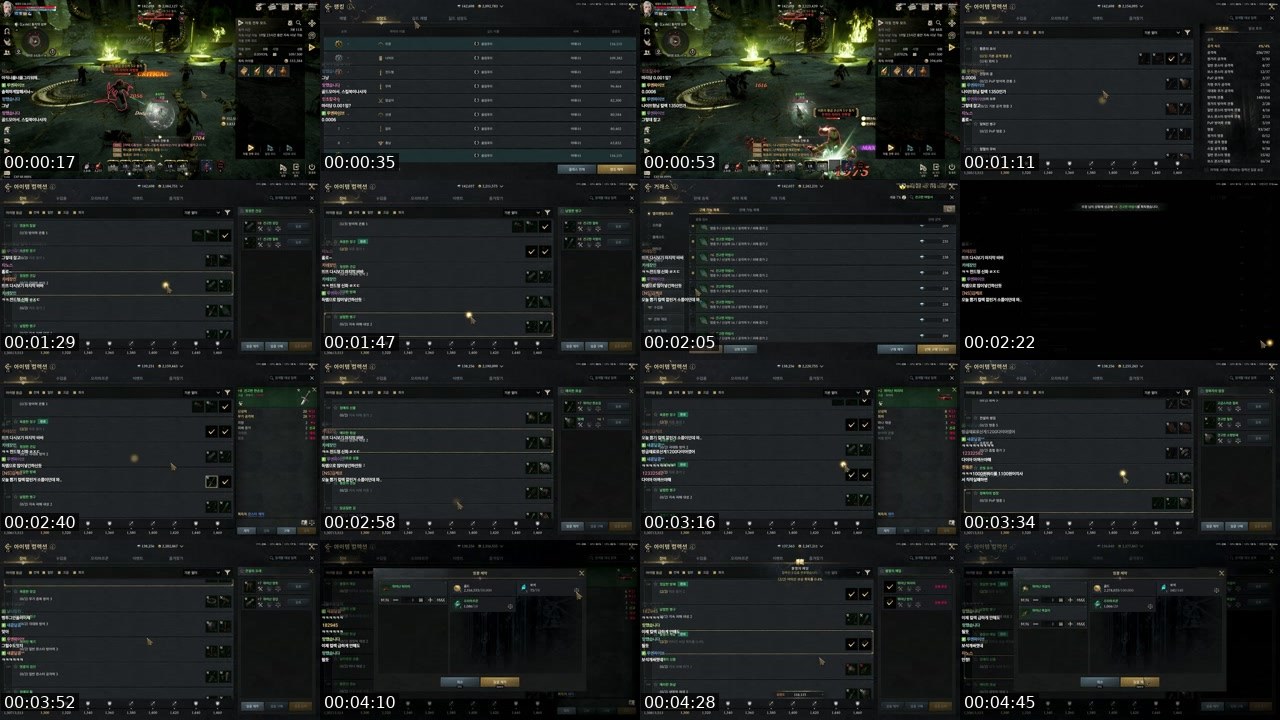Click the back arrow beside 아이템 컬렉션 at 00:01:29
The width and height of the screenshot is (1280, 720).
pos(7,187)
